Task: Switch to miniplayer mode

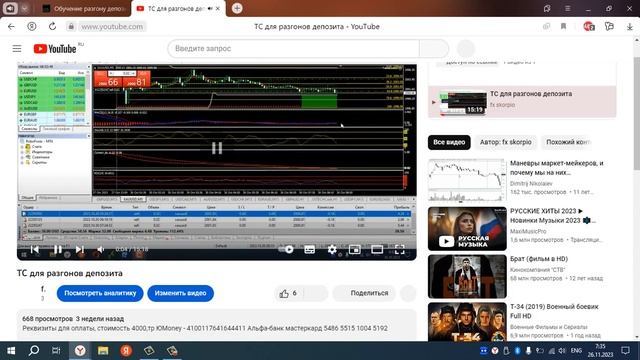Action: pyautogui.click(x=355, y=249)
